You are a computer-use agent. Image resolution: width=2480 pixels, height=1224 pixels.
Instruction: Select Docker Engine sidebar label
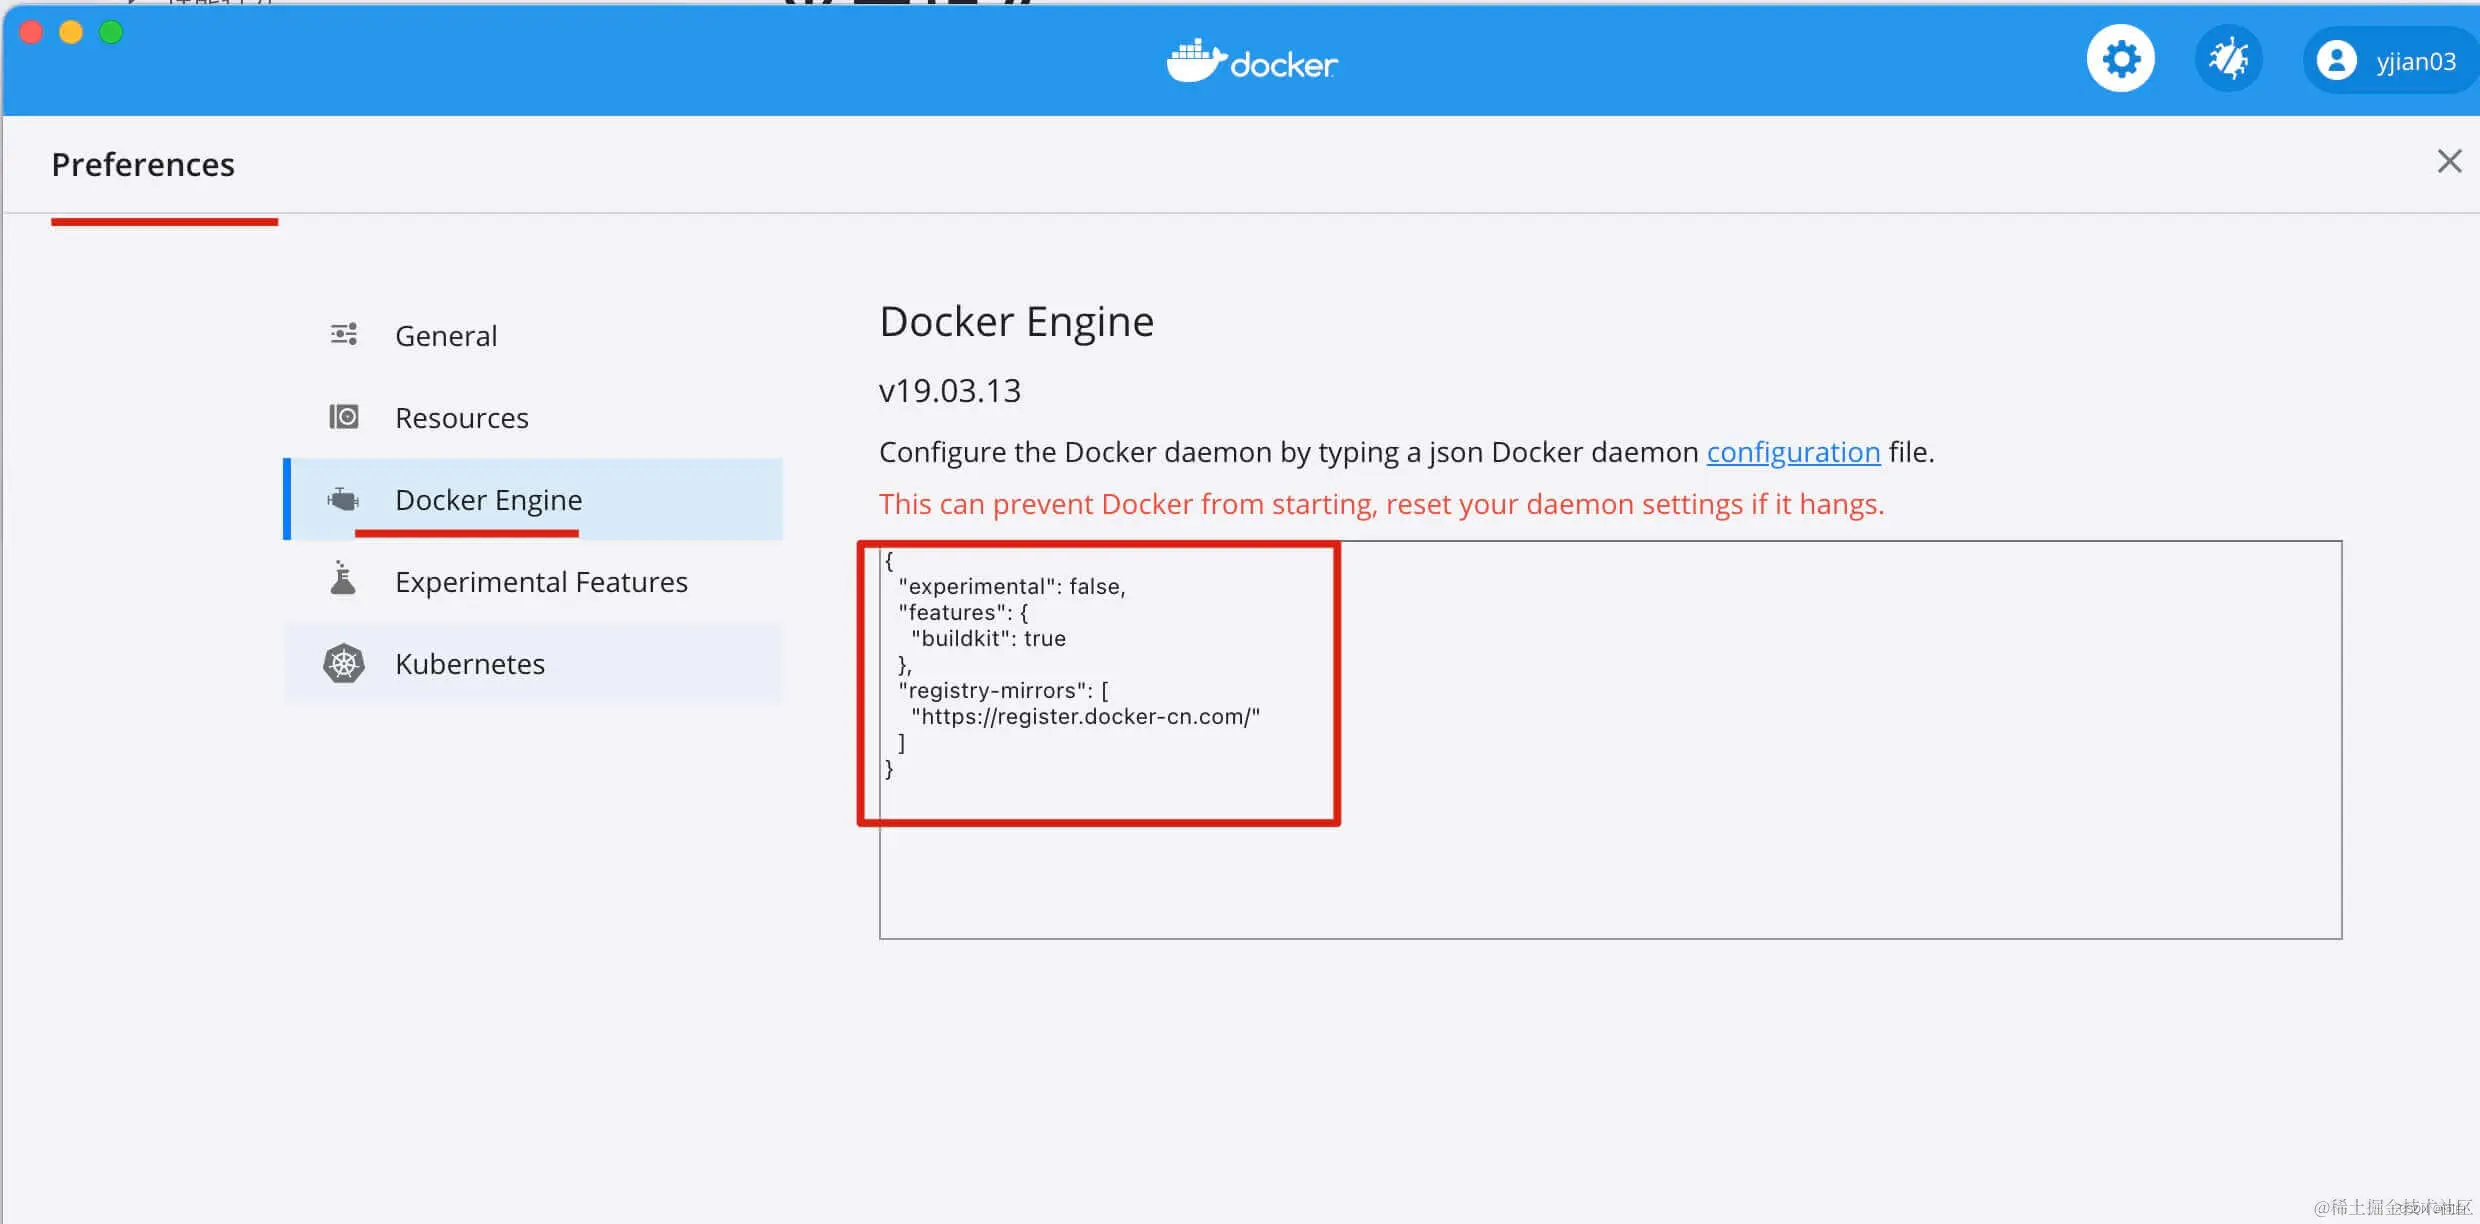point(488,500)
